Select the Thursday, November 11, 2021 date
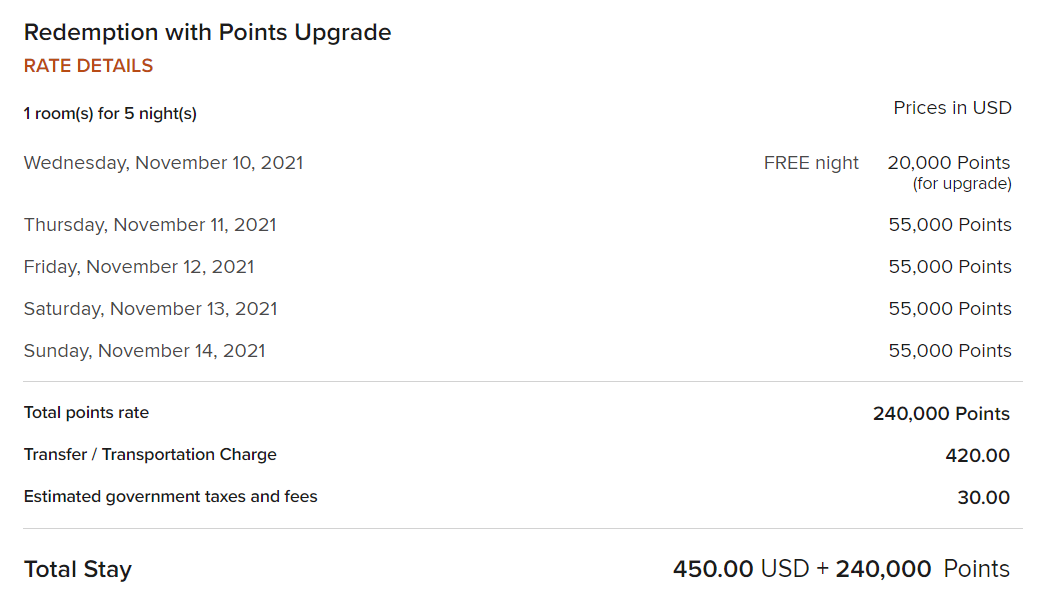This screenshot has height=599, width=1049. coord(150,225)
